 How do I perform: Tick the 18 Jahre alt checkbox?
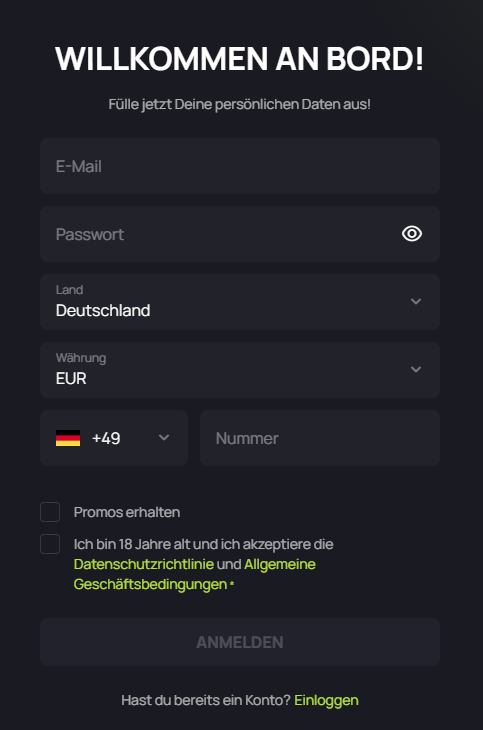(x=50, y=544)
